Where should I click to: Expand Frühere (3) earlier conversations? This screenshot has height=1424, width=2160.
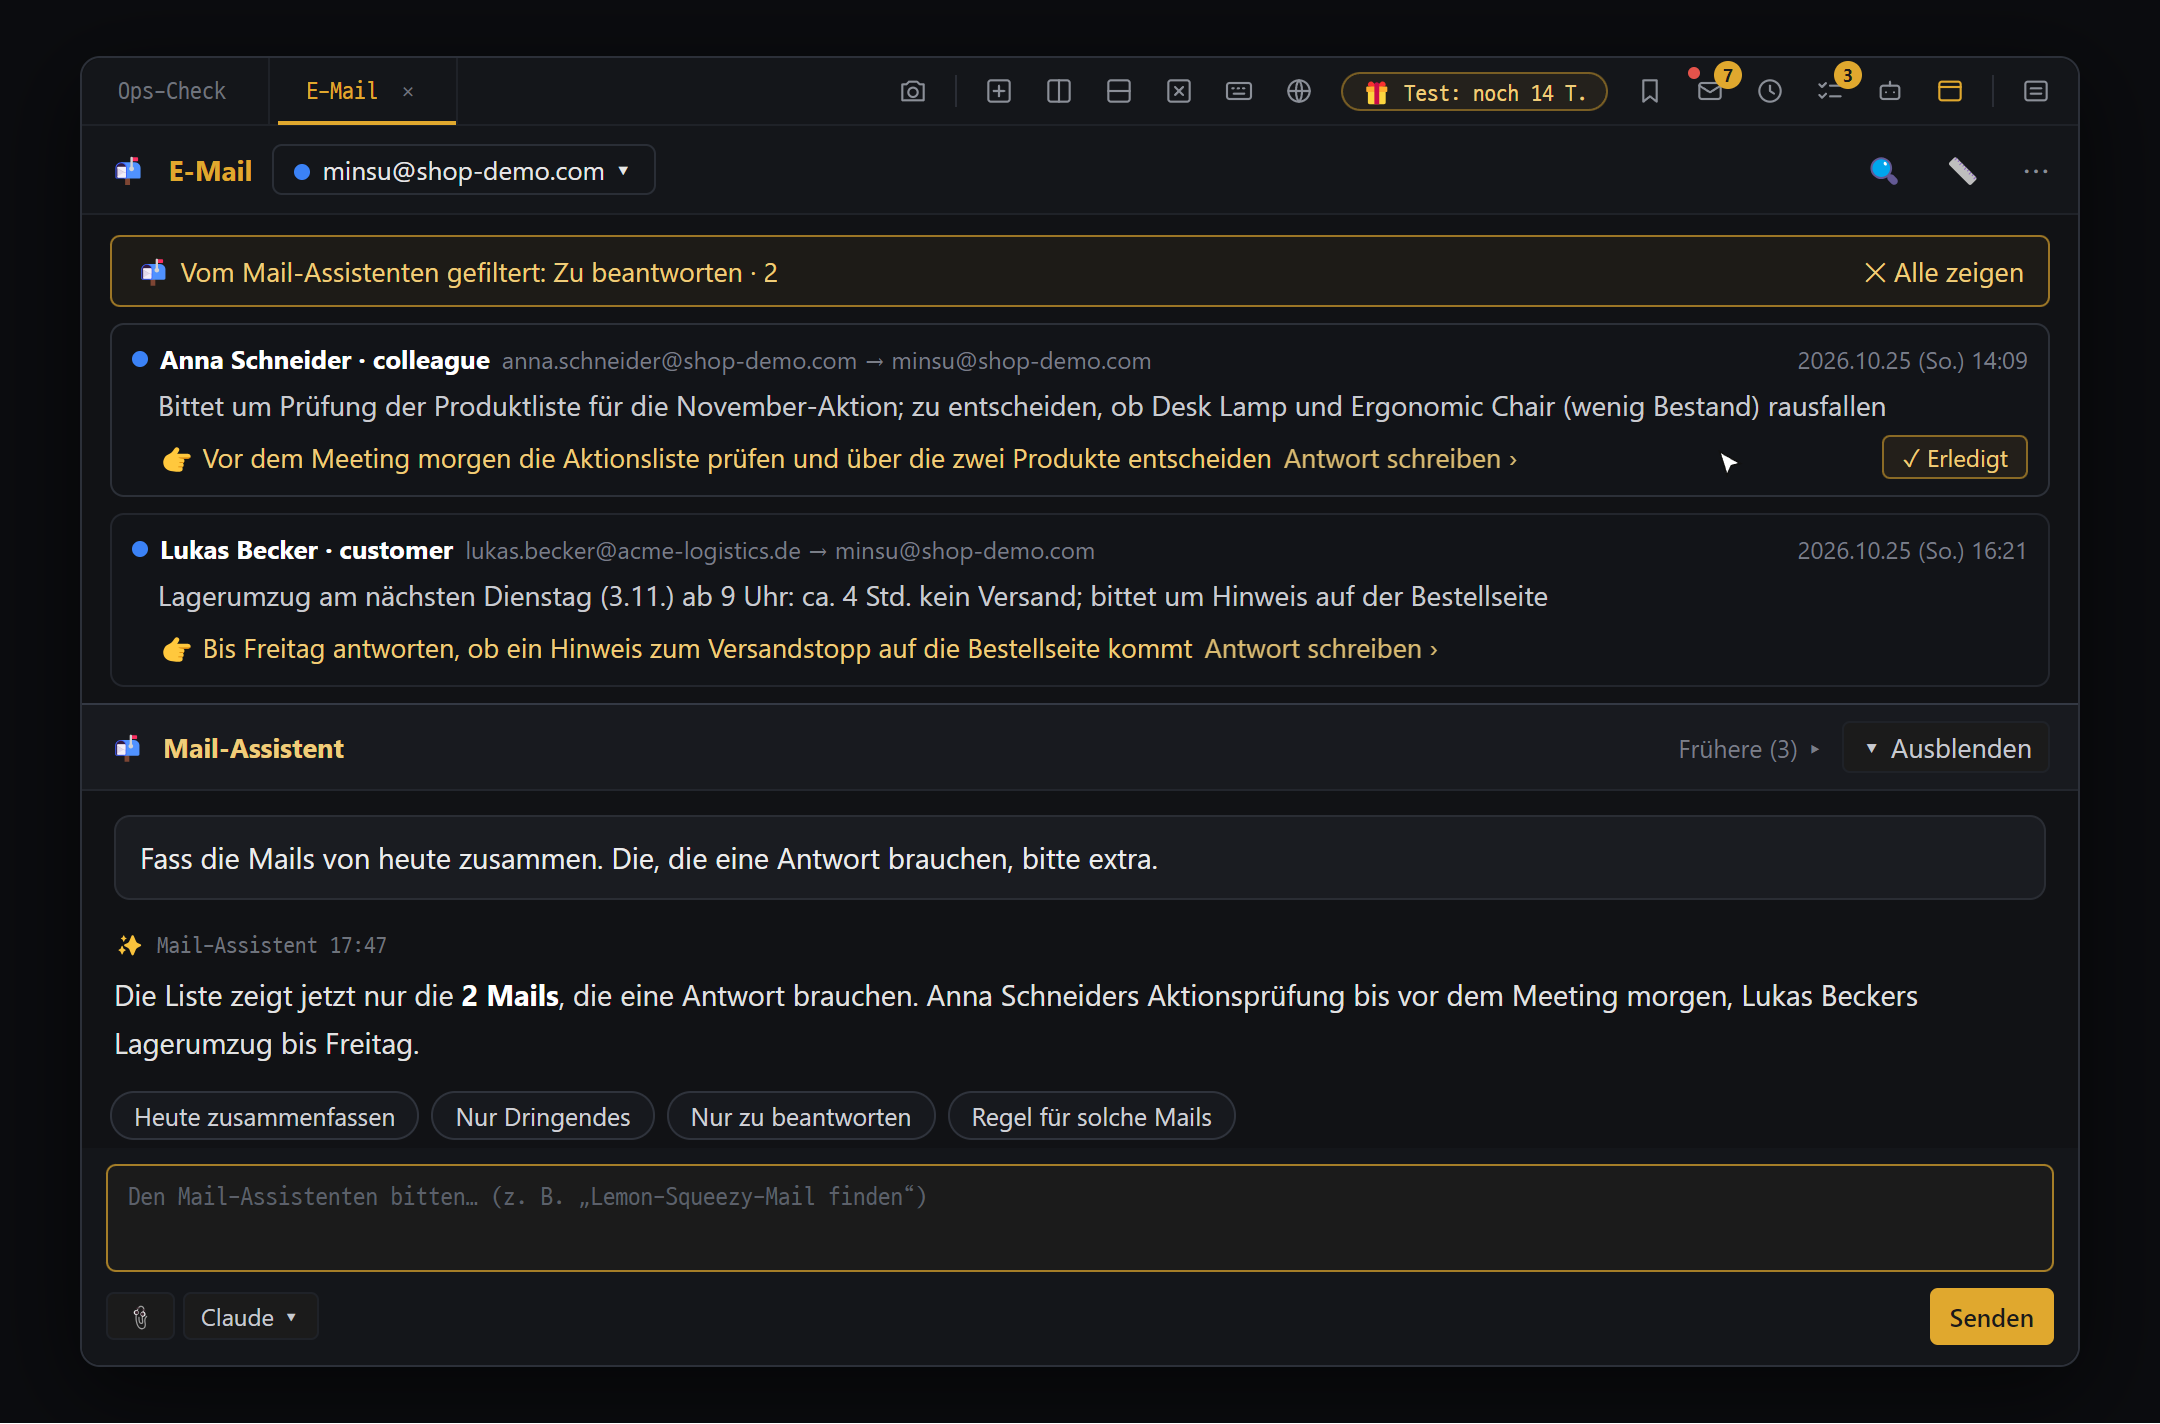pyautogui.click(x=1747, y=749)
